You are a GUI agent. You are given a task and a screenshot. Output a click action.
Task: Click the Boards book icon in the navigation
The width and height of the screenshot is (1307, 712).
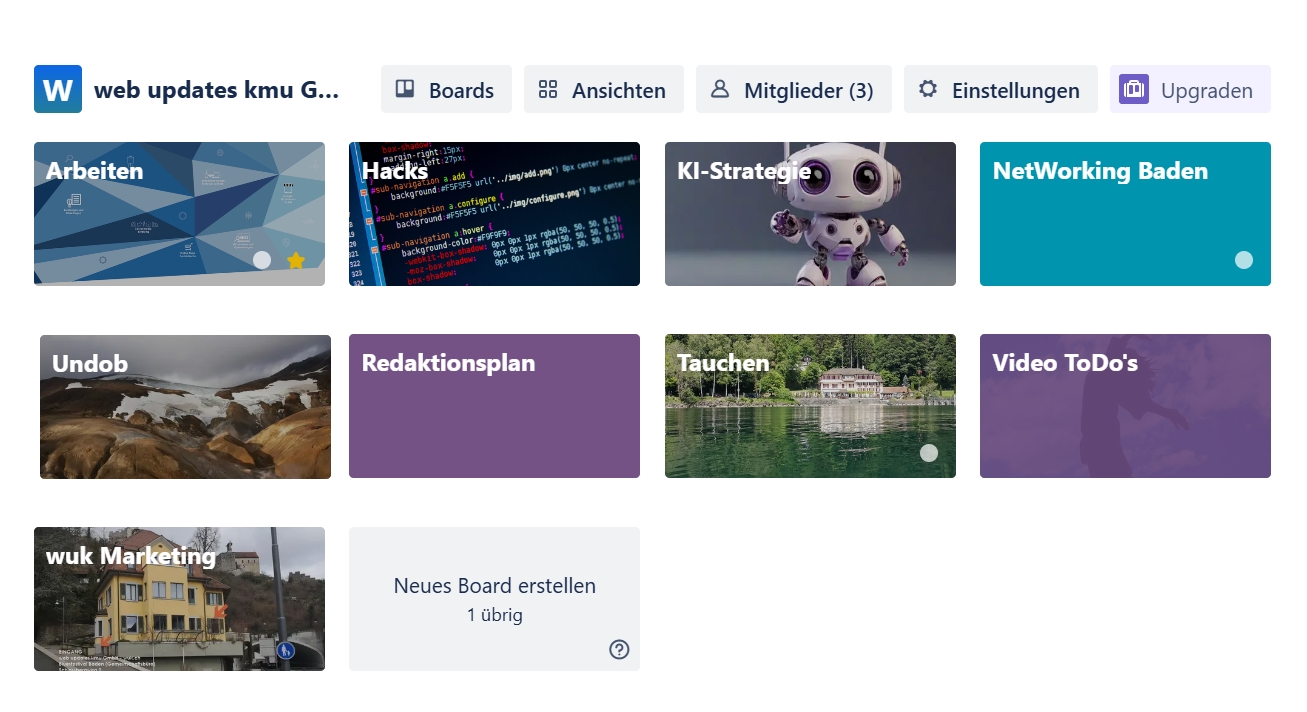point(404,89)
